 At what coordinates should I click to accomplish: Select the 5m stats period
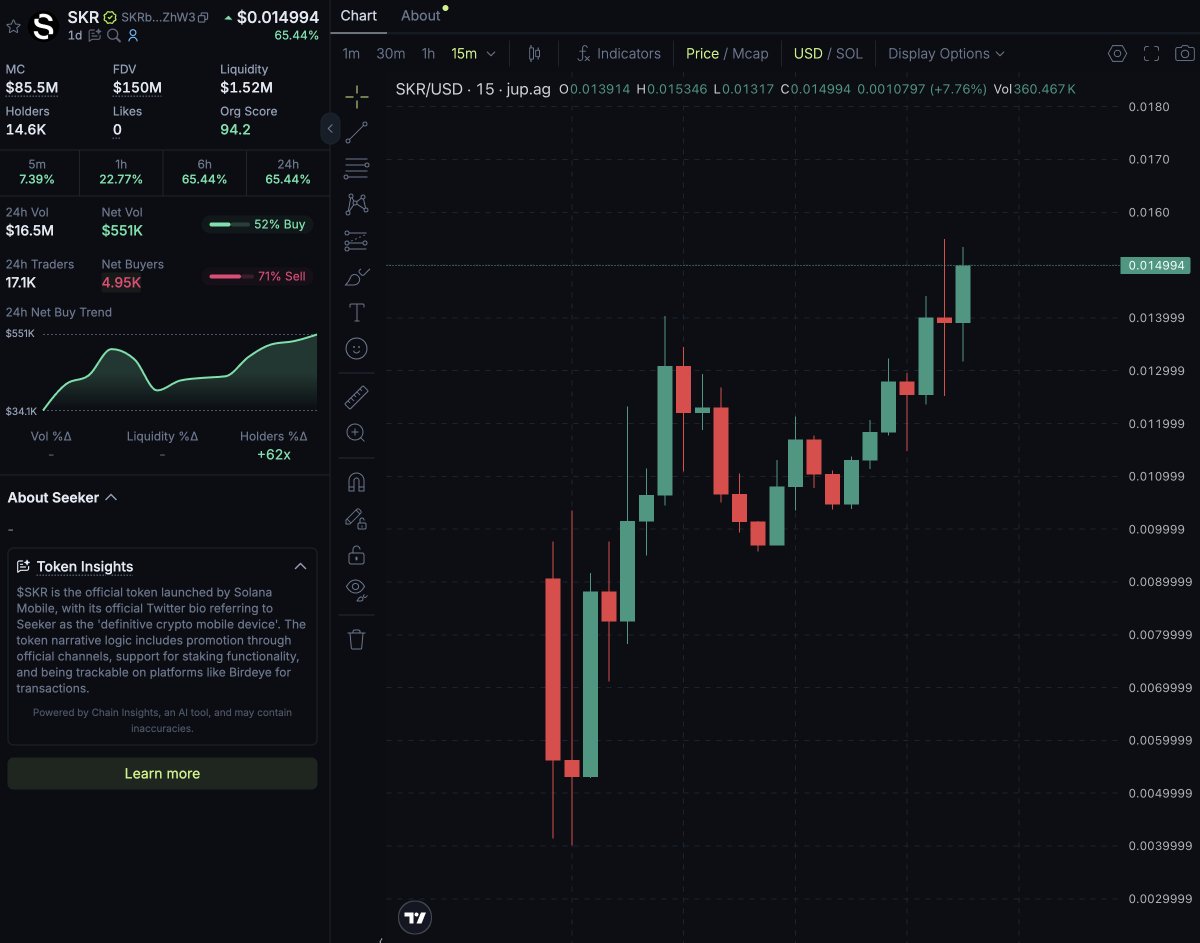[37, 172]
